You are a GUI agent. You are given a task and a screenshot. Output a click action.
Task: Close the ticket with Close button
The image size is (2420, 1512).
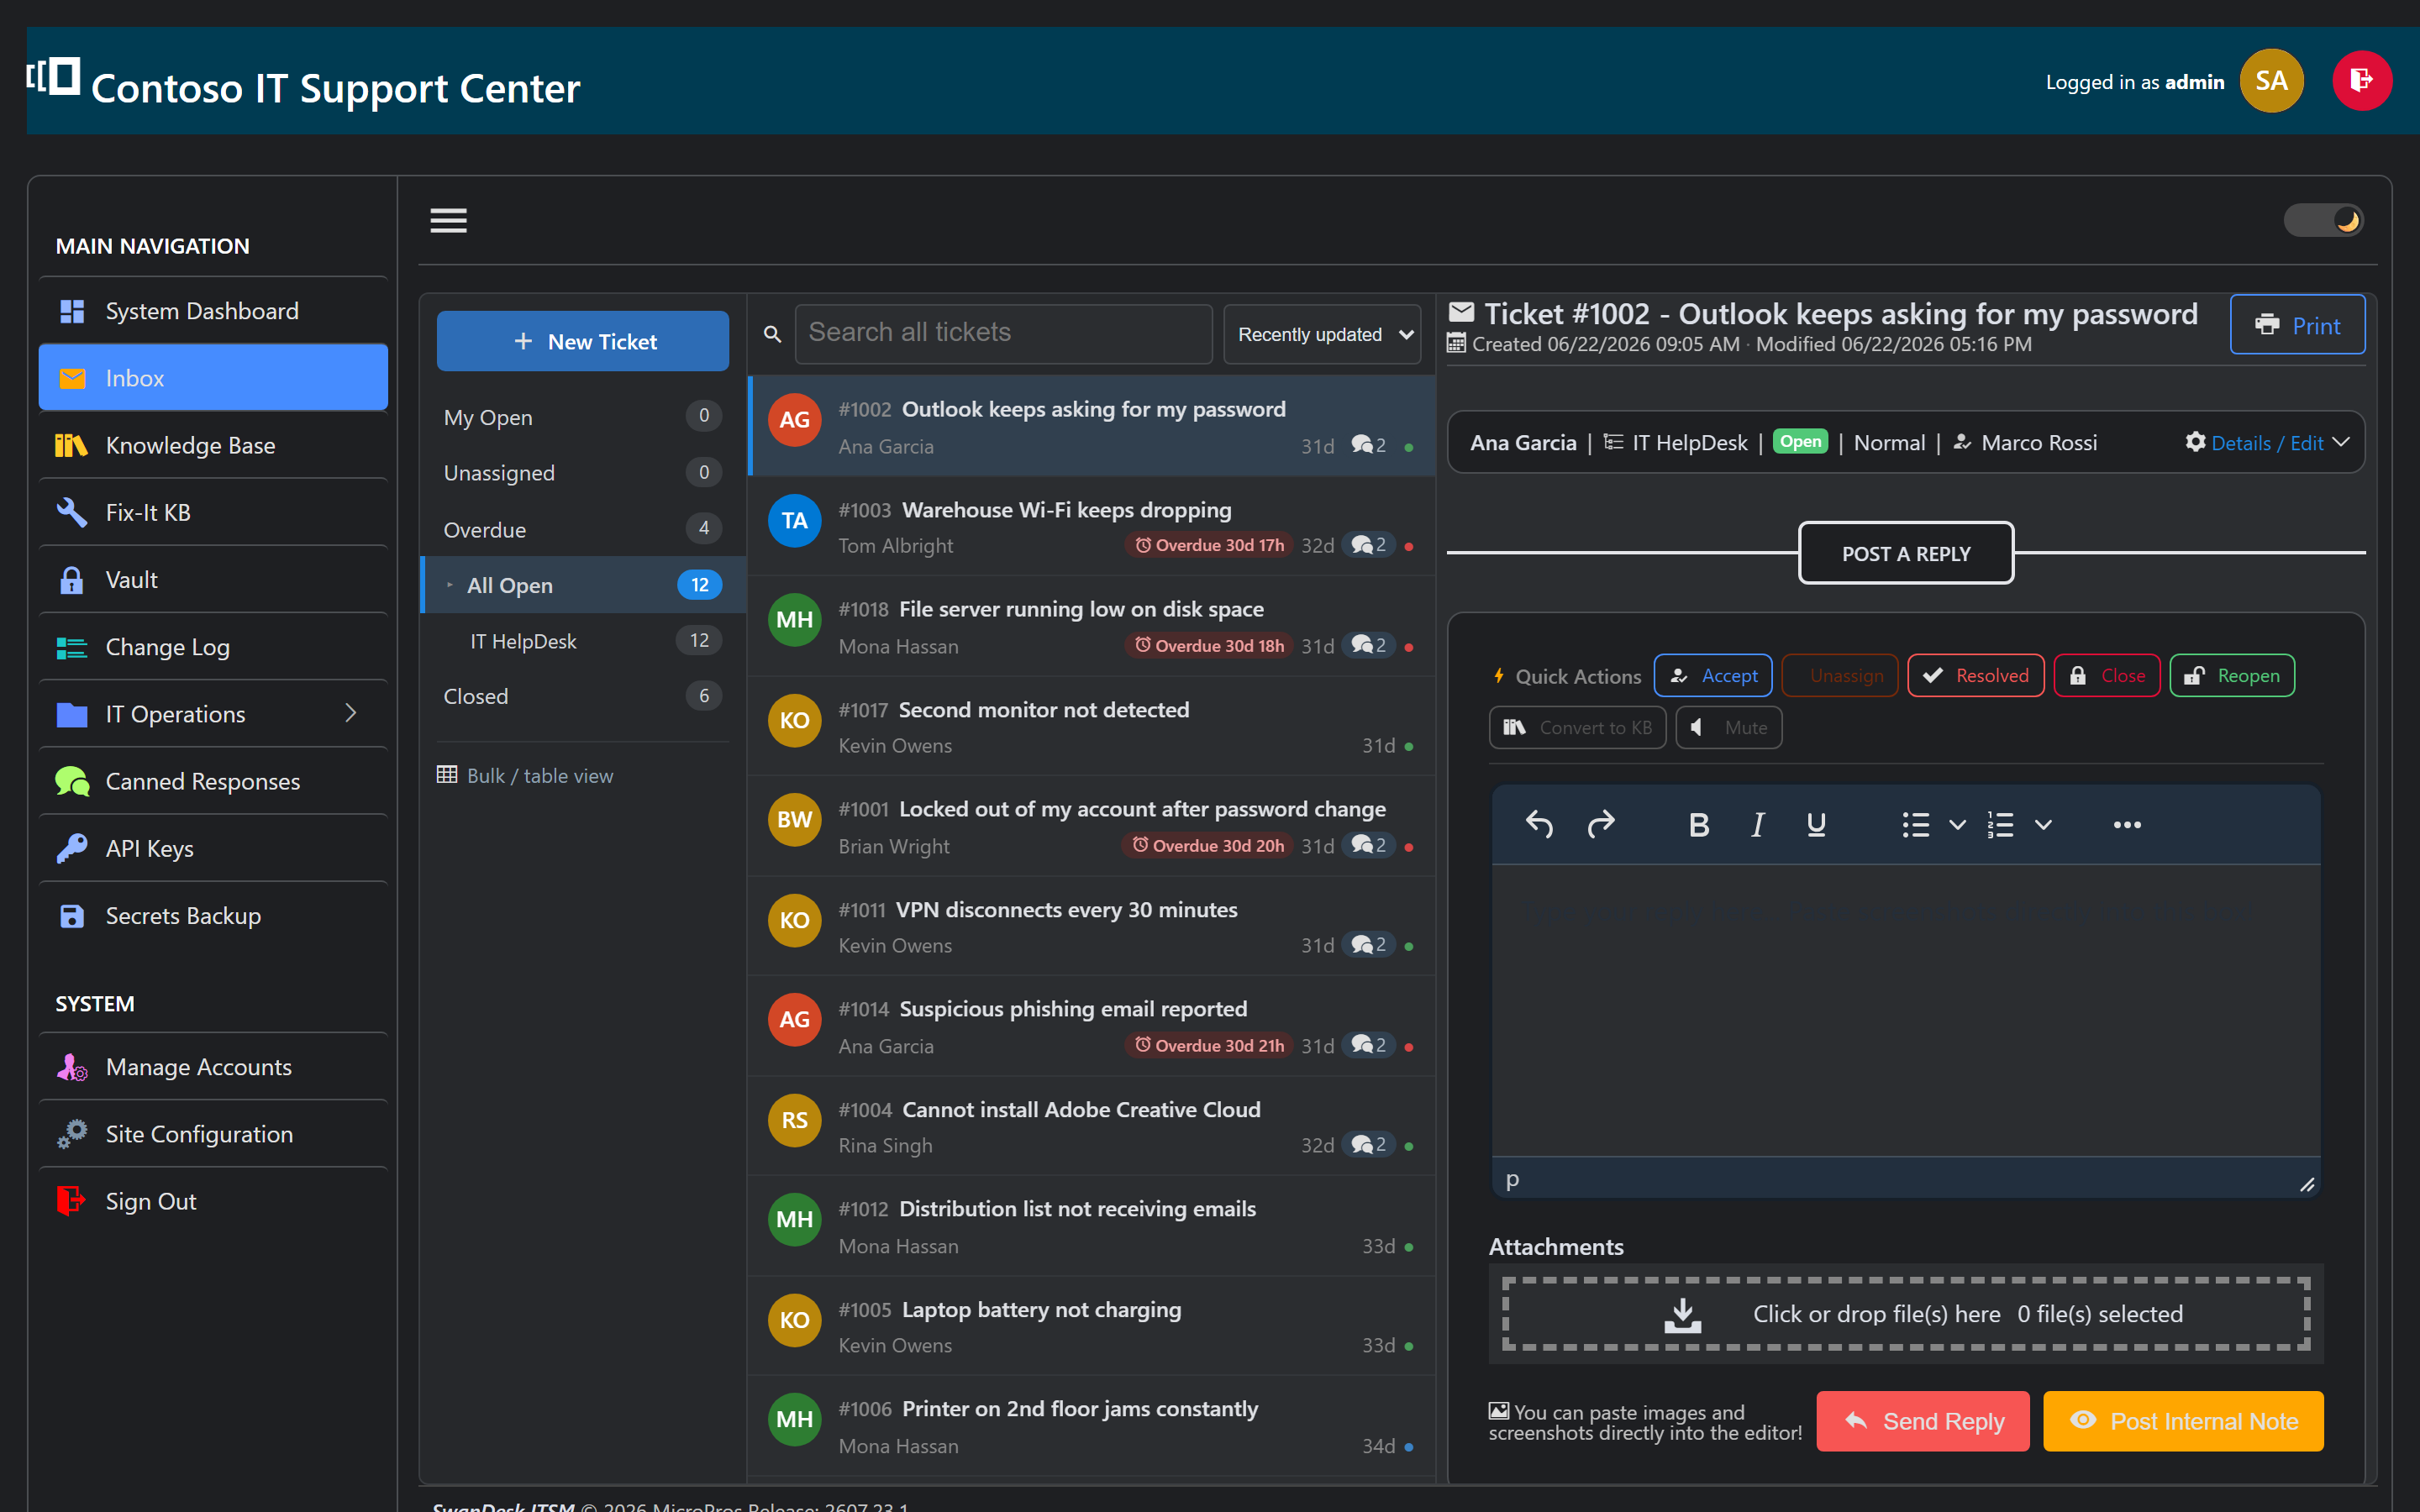coord(2106,676)
